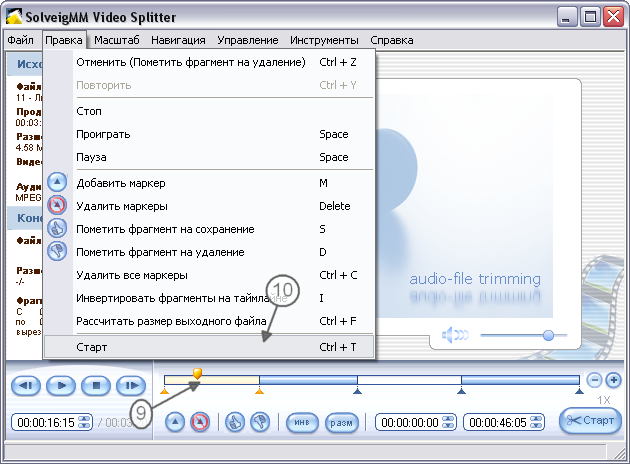The width and height of the screenshot is (630, 464).
Task: Click add marker button in bottom toolbar
Action: pyautogui.click(x=175, y=422)
